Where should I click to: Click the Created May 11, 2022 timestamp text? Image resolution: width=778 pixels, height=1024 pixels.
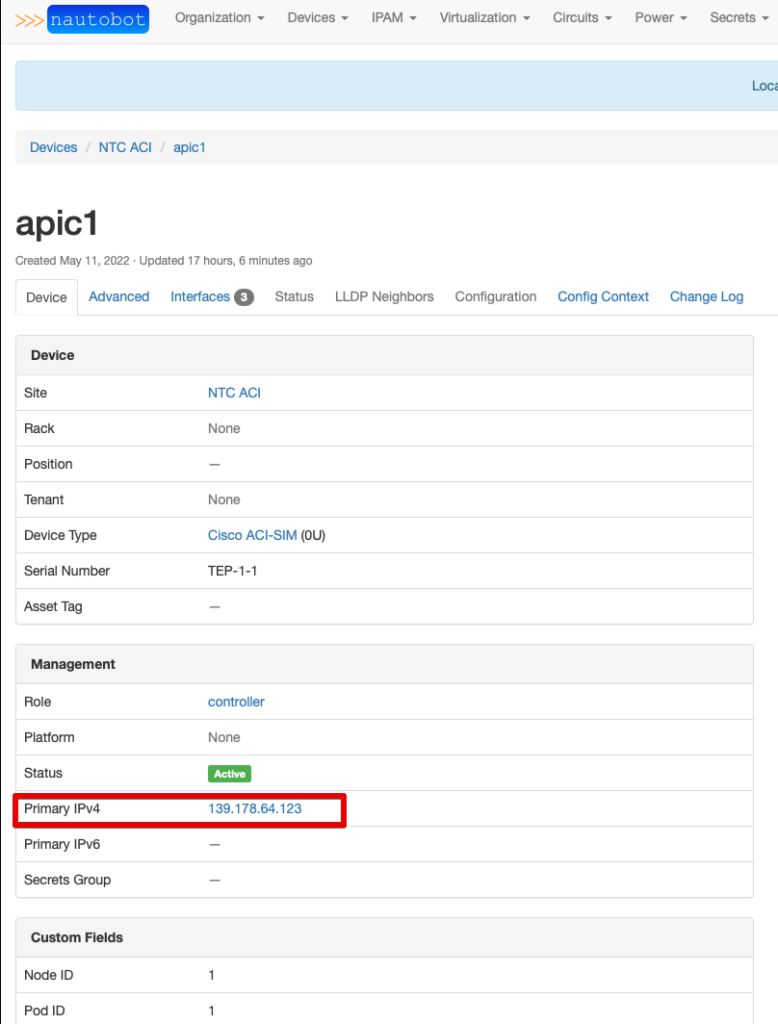(x=73, y=261)
